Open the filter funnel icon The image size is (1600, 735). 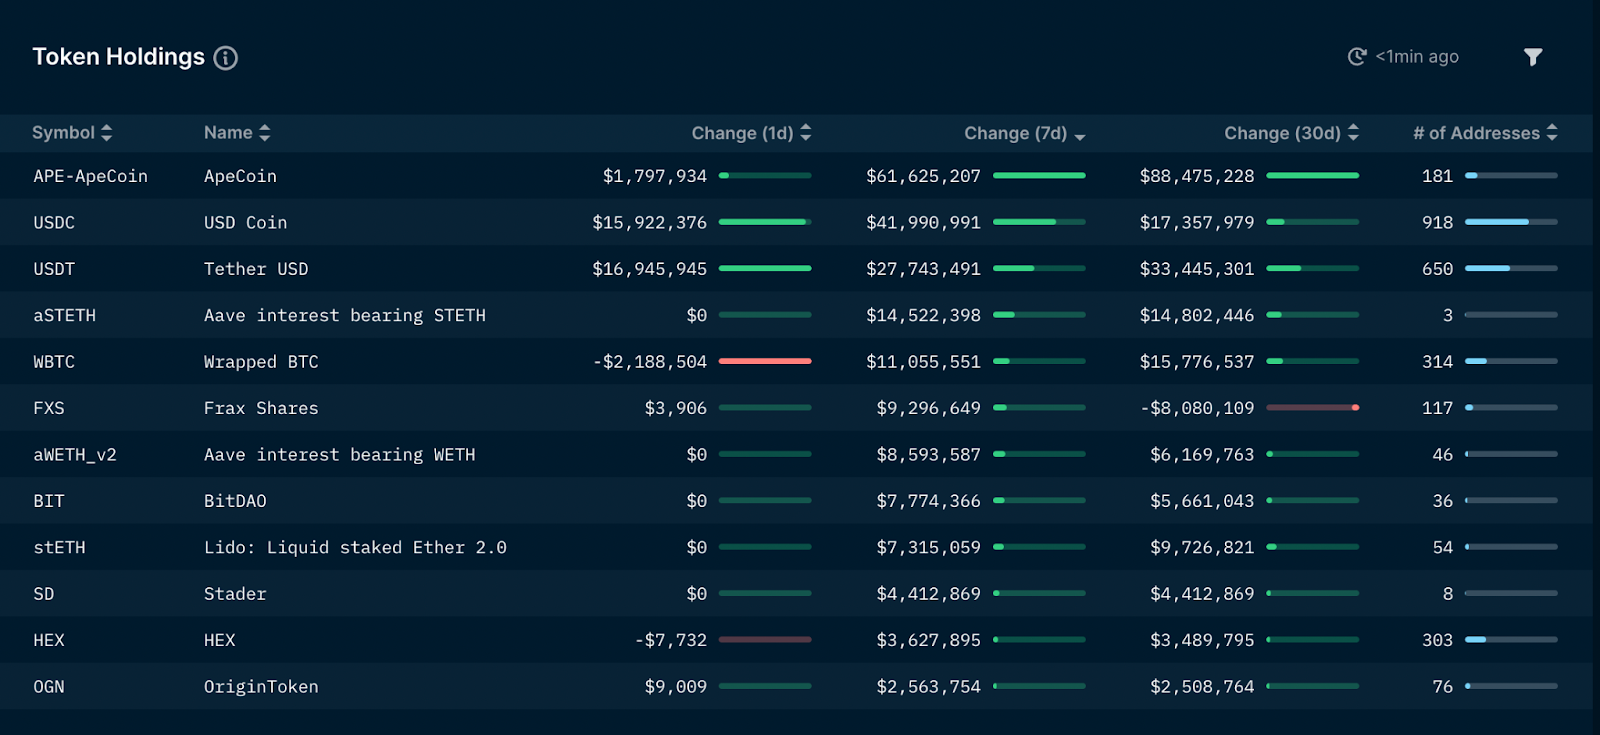point(1532,57)
